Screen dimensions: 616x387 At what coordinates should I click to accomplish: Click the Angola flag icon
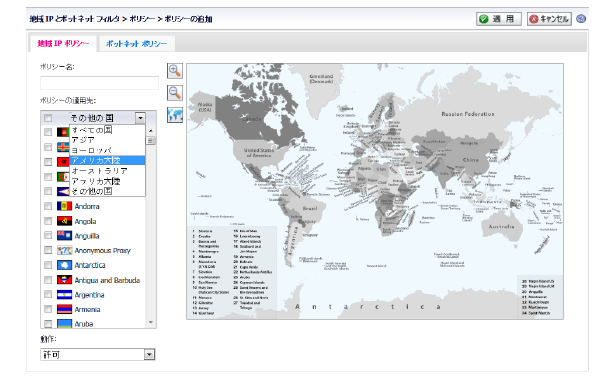[x=64, y=221]
